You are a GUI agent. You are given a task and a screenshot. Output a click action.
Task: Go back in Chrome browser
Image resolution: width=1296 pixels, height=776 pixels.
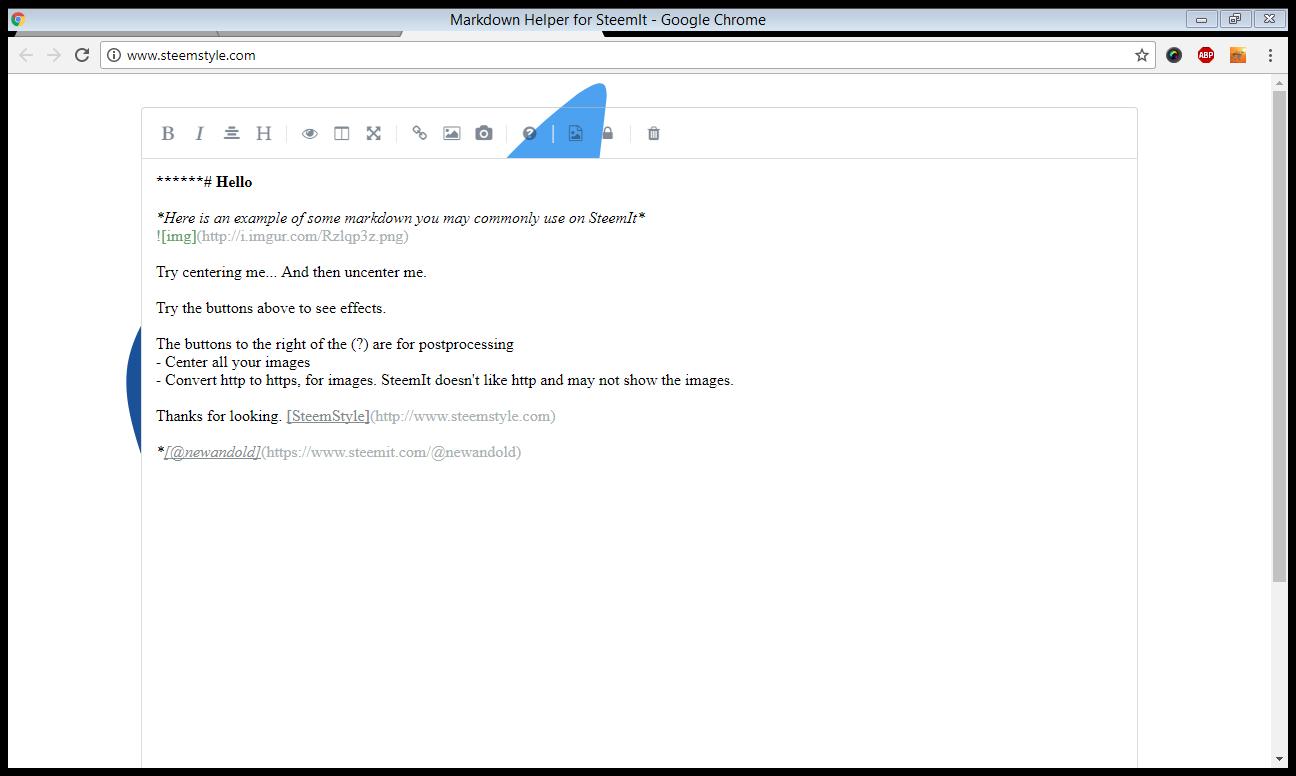(x=26, y=55)
